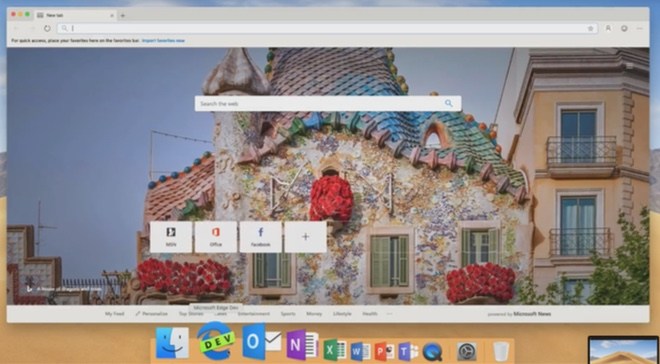Launch Excel from the dock
Screen dimensions: 660x364
click(335, 350)
